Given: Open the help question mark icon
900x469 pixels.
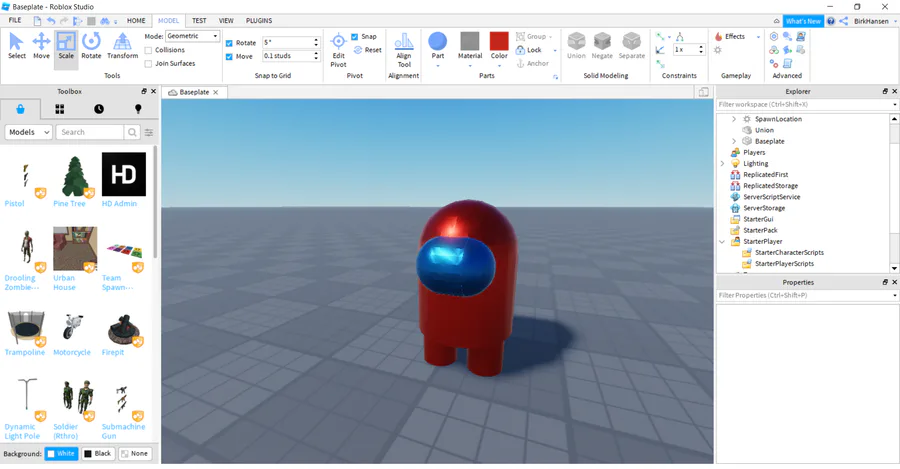Looking at the screenshot, I should click(831, 21).
